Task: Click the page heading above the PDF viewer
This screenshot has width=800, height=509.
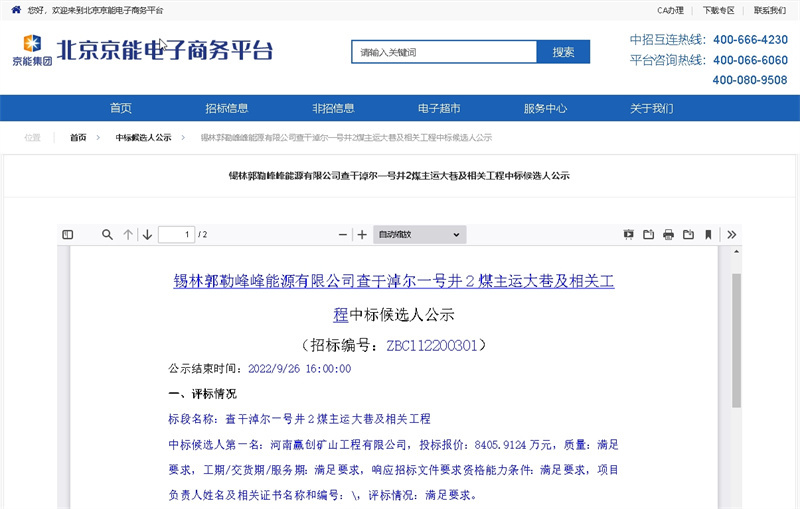Action: (399, 176)
